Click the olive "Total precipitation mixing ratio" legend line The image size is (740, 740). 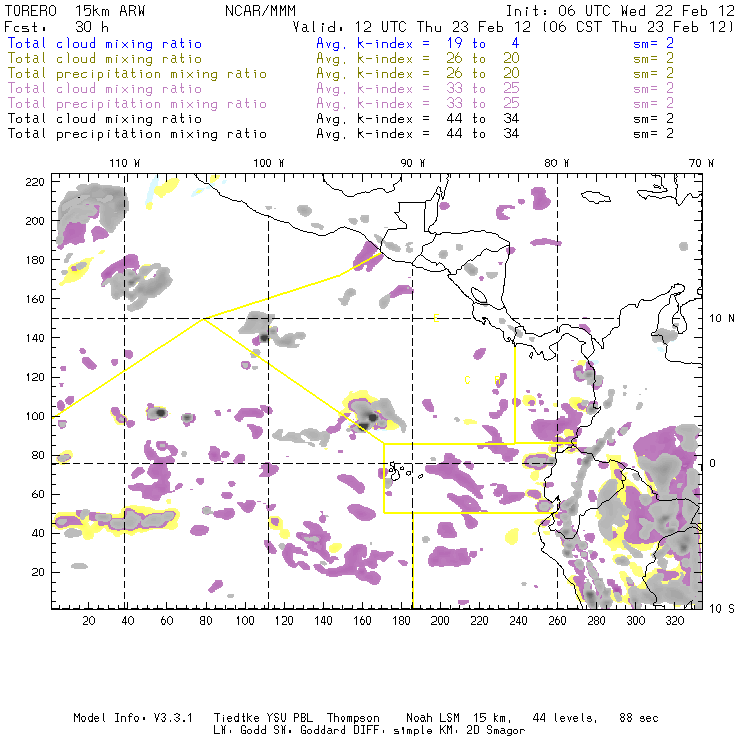tap(137, 74)
